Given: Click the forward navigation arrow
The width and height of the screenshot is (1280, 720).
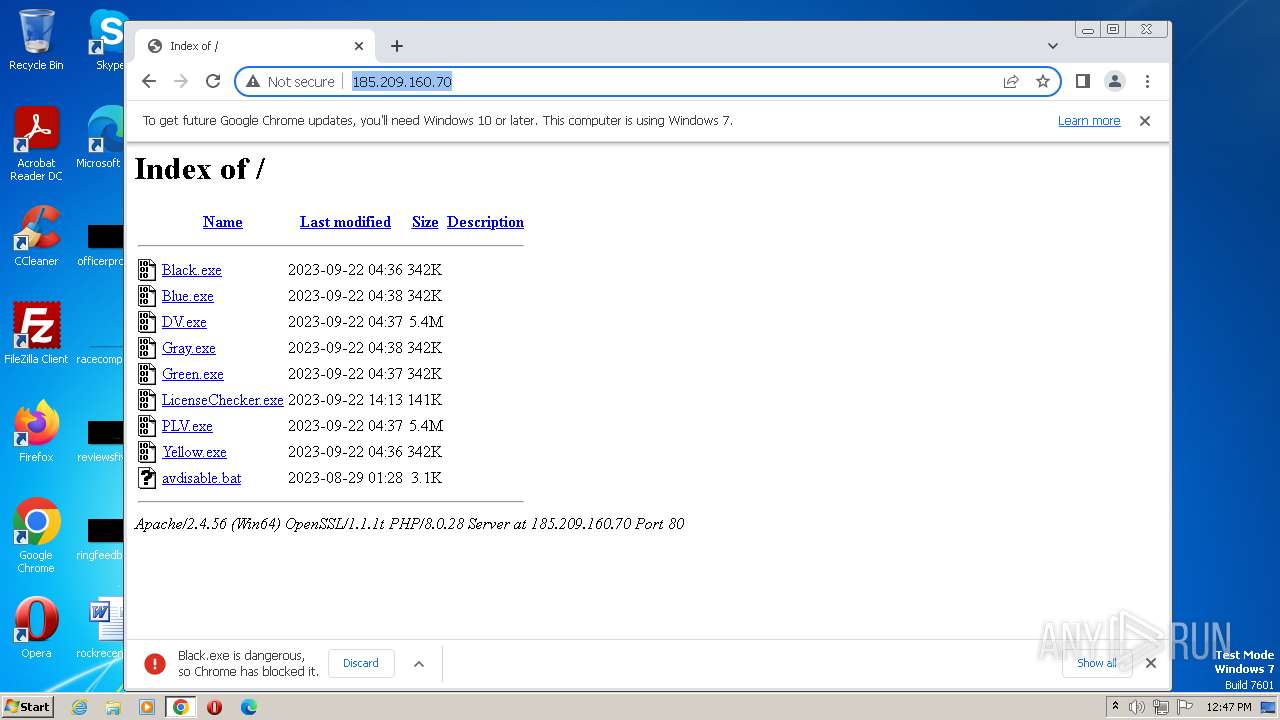Looking at the screenshot, I should 181,81.
